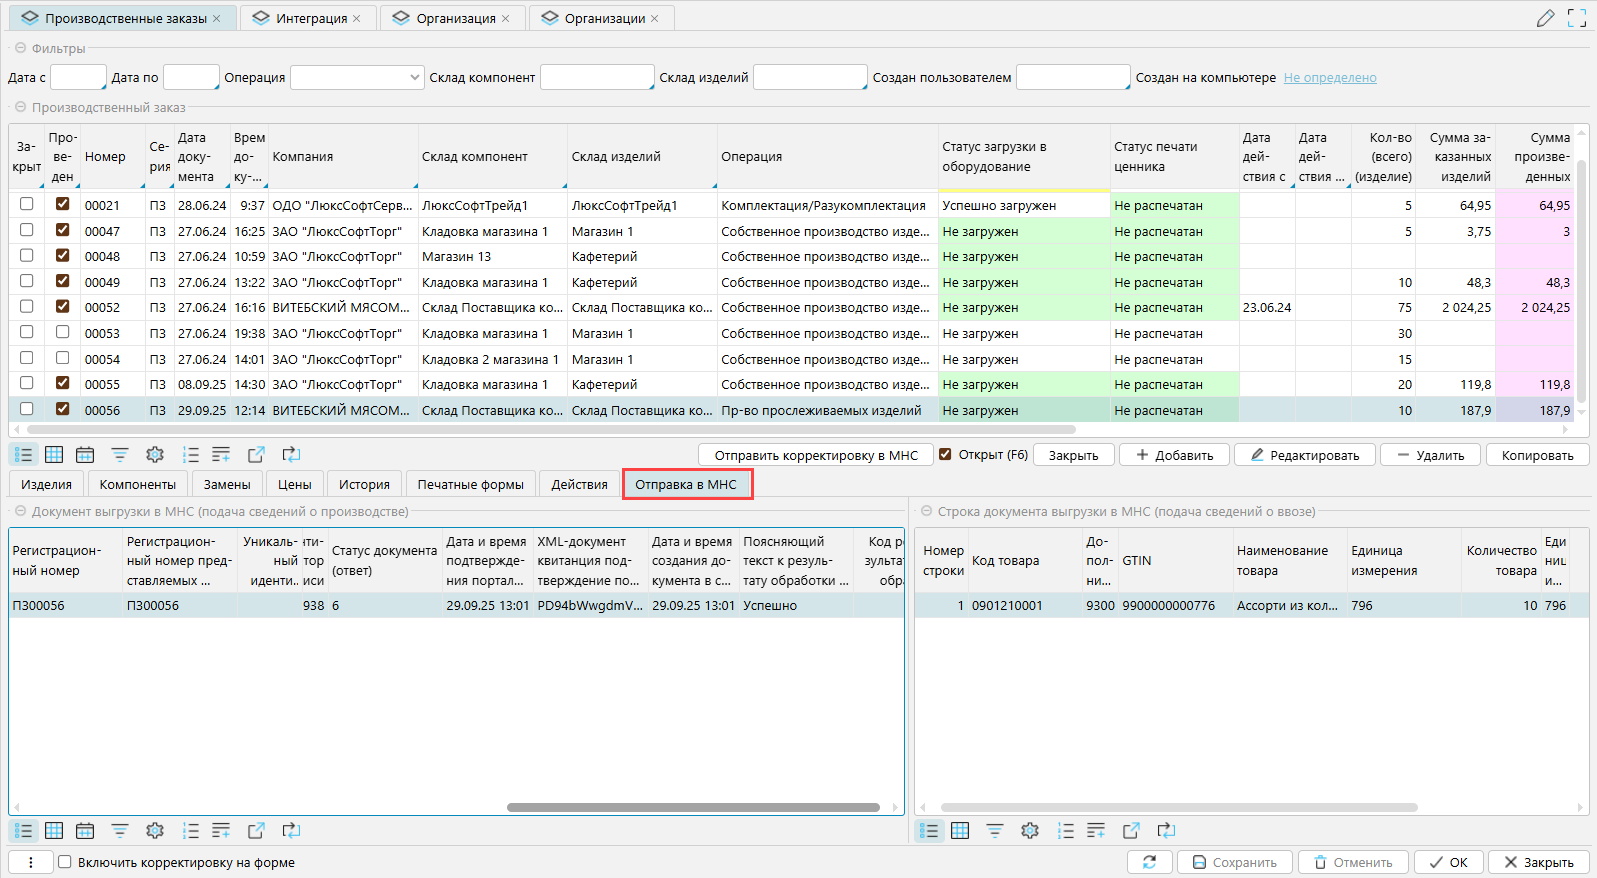Check the 'Проведен' box for order 00053
Viewport: 1597px width, 878px height.
[x=62, y=332]
